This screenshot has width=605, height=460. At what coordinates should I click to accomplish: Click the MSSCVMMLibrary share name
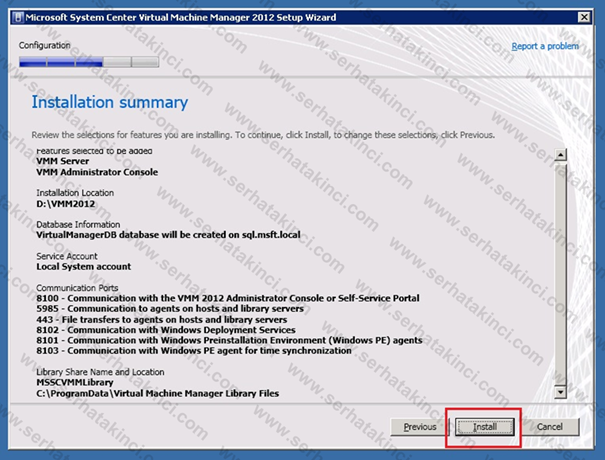(75, 382)
